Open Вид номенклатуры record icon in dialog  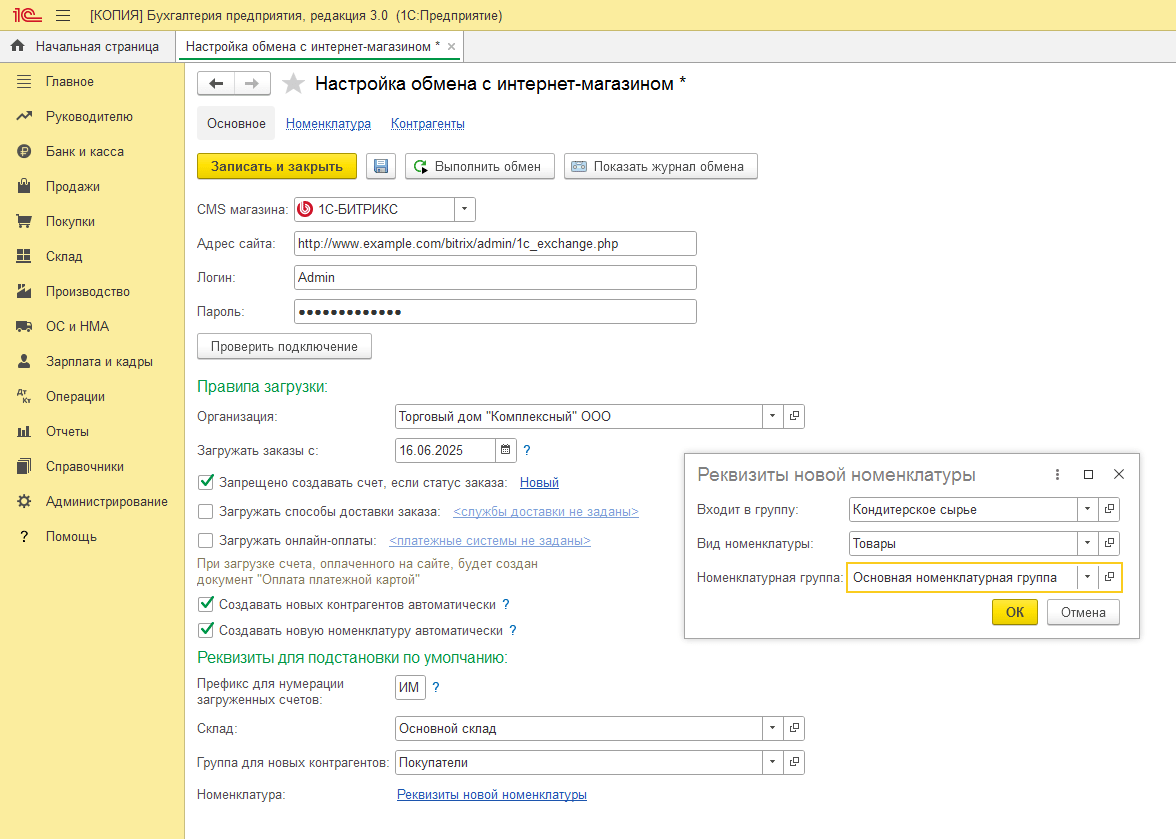pyautogui.click(x=1108, y=543)
